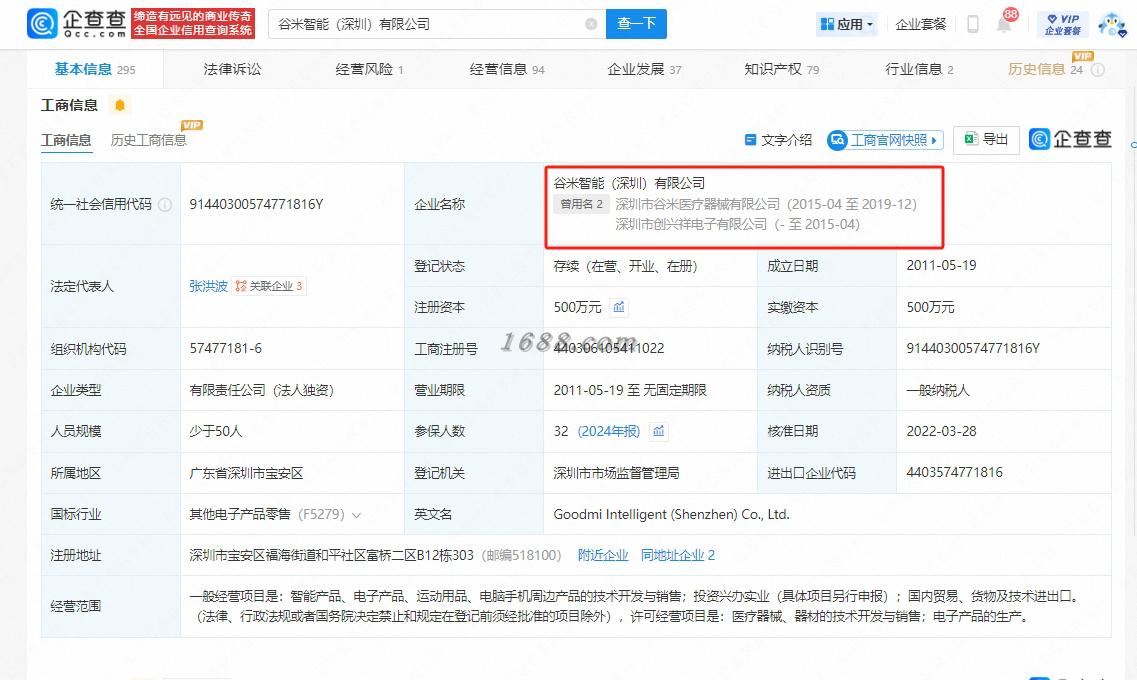Switch to the 法律诉讼 tab
This screenshot has height=680, width=1137.
coord(232,70)
